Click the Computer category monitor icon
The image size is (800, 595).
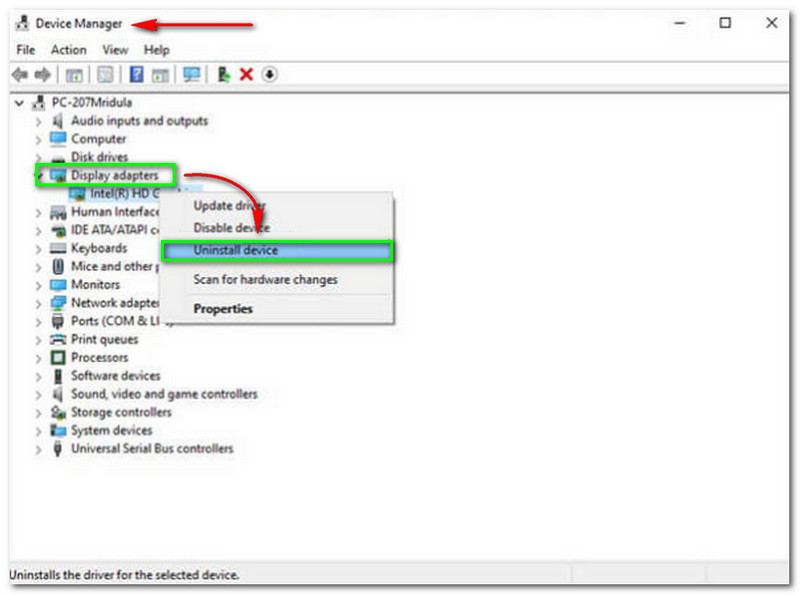pos(58,139)
